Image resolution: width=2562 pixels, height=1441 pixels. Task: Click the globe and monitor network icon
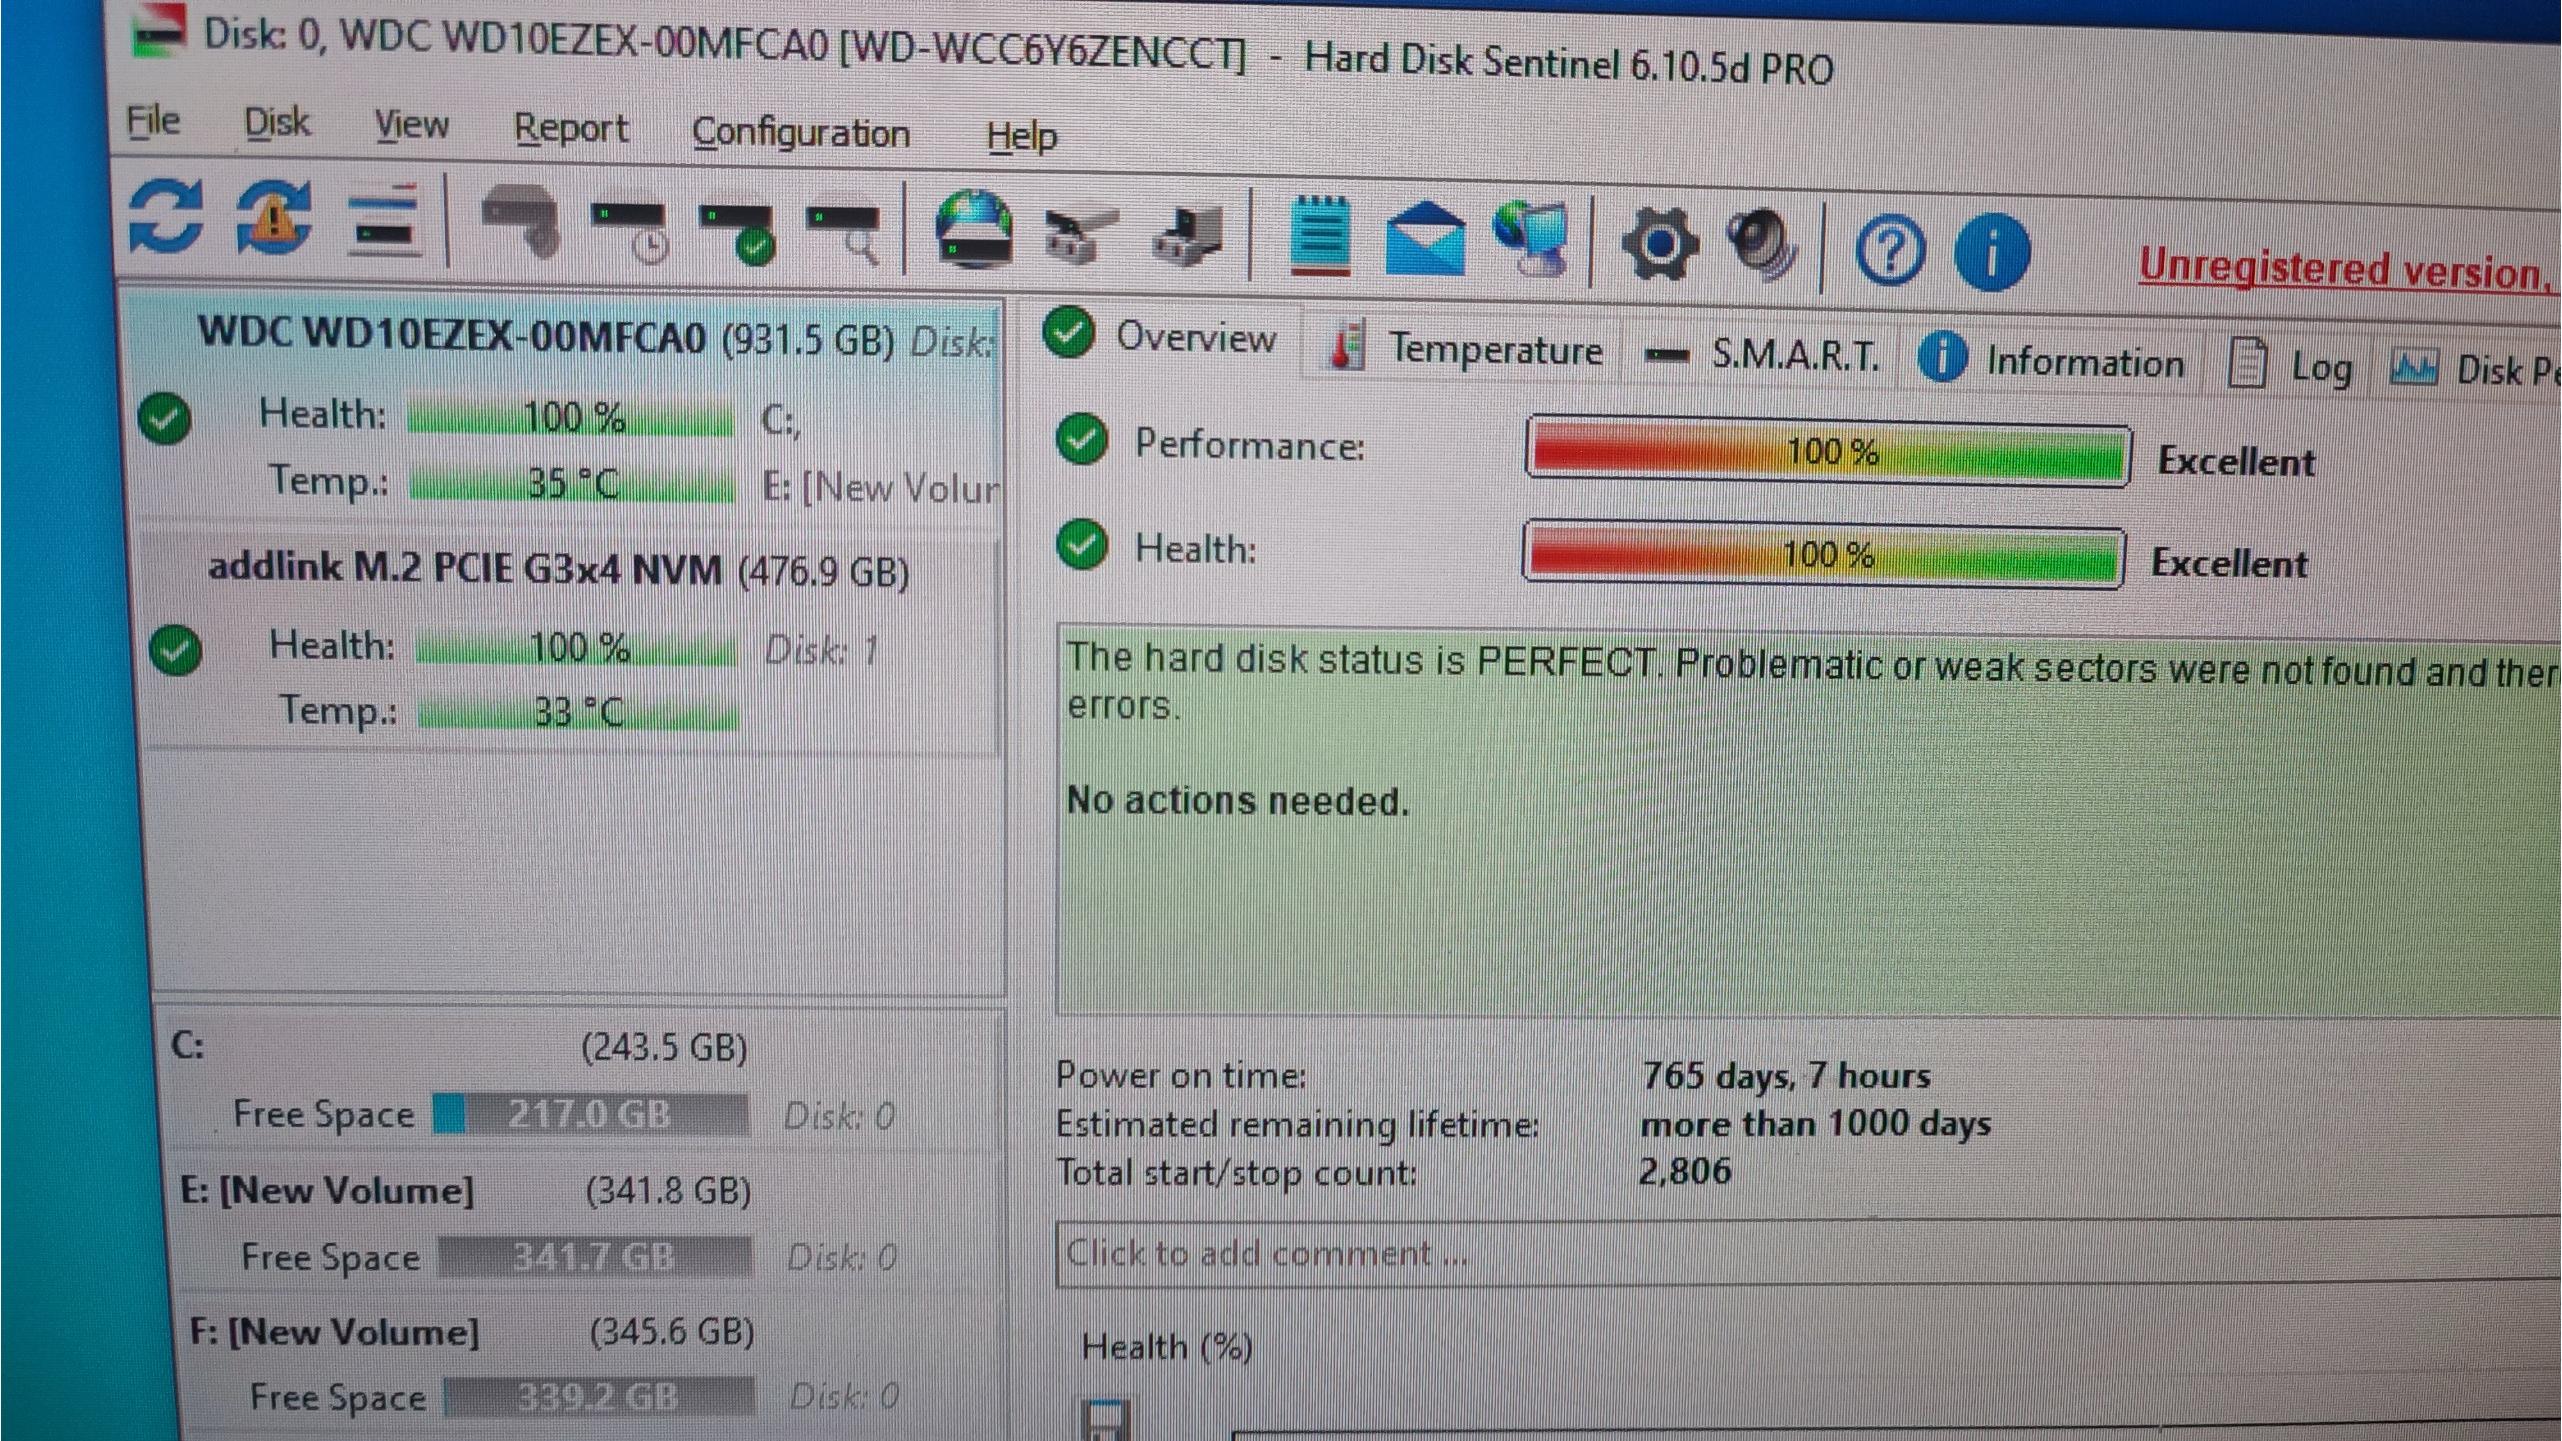pos(1532,240)
